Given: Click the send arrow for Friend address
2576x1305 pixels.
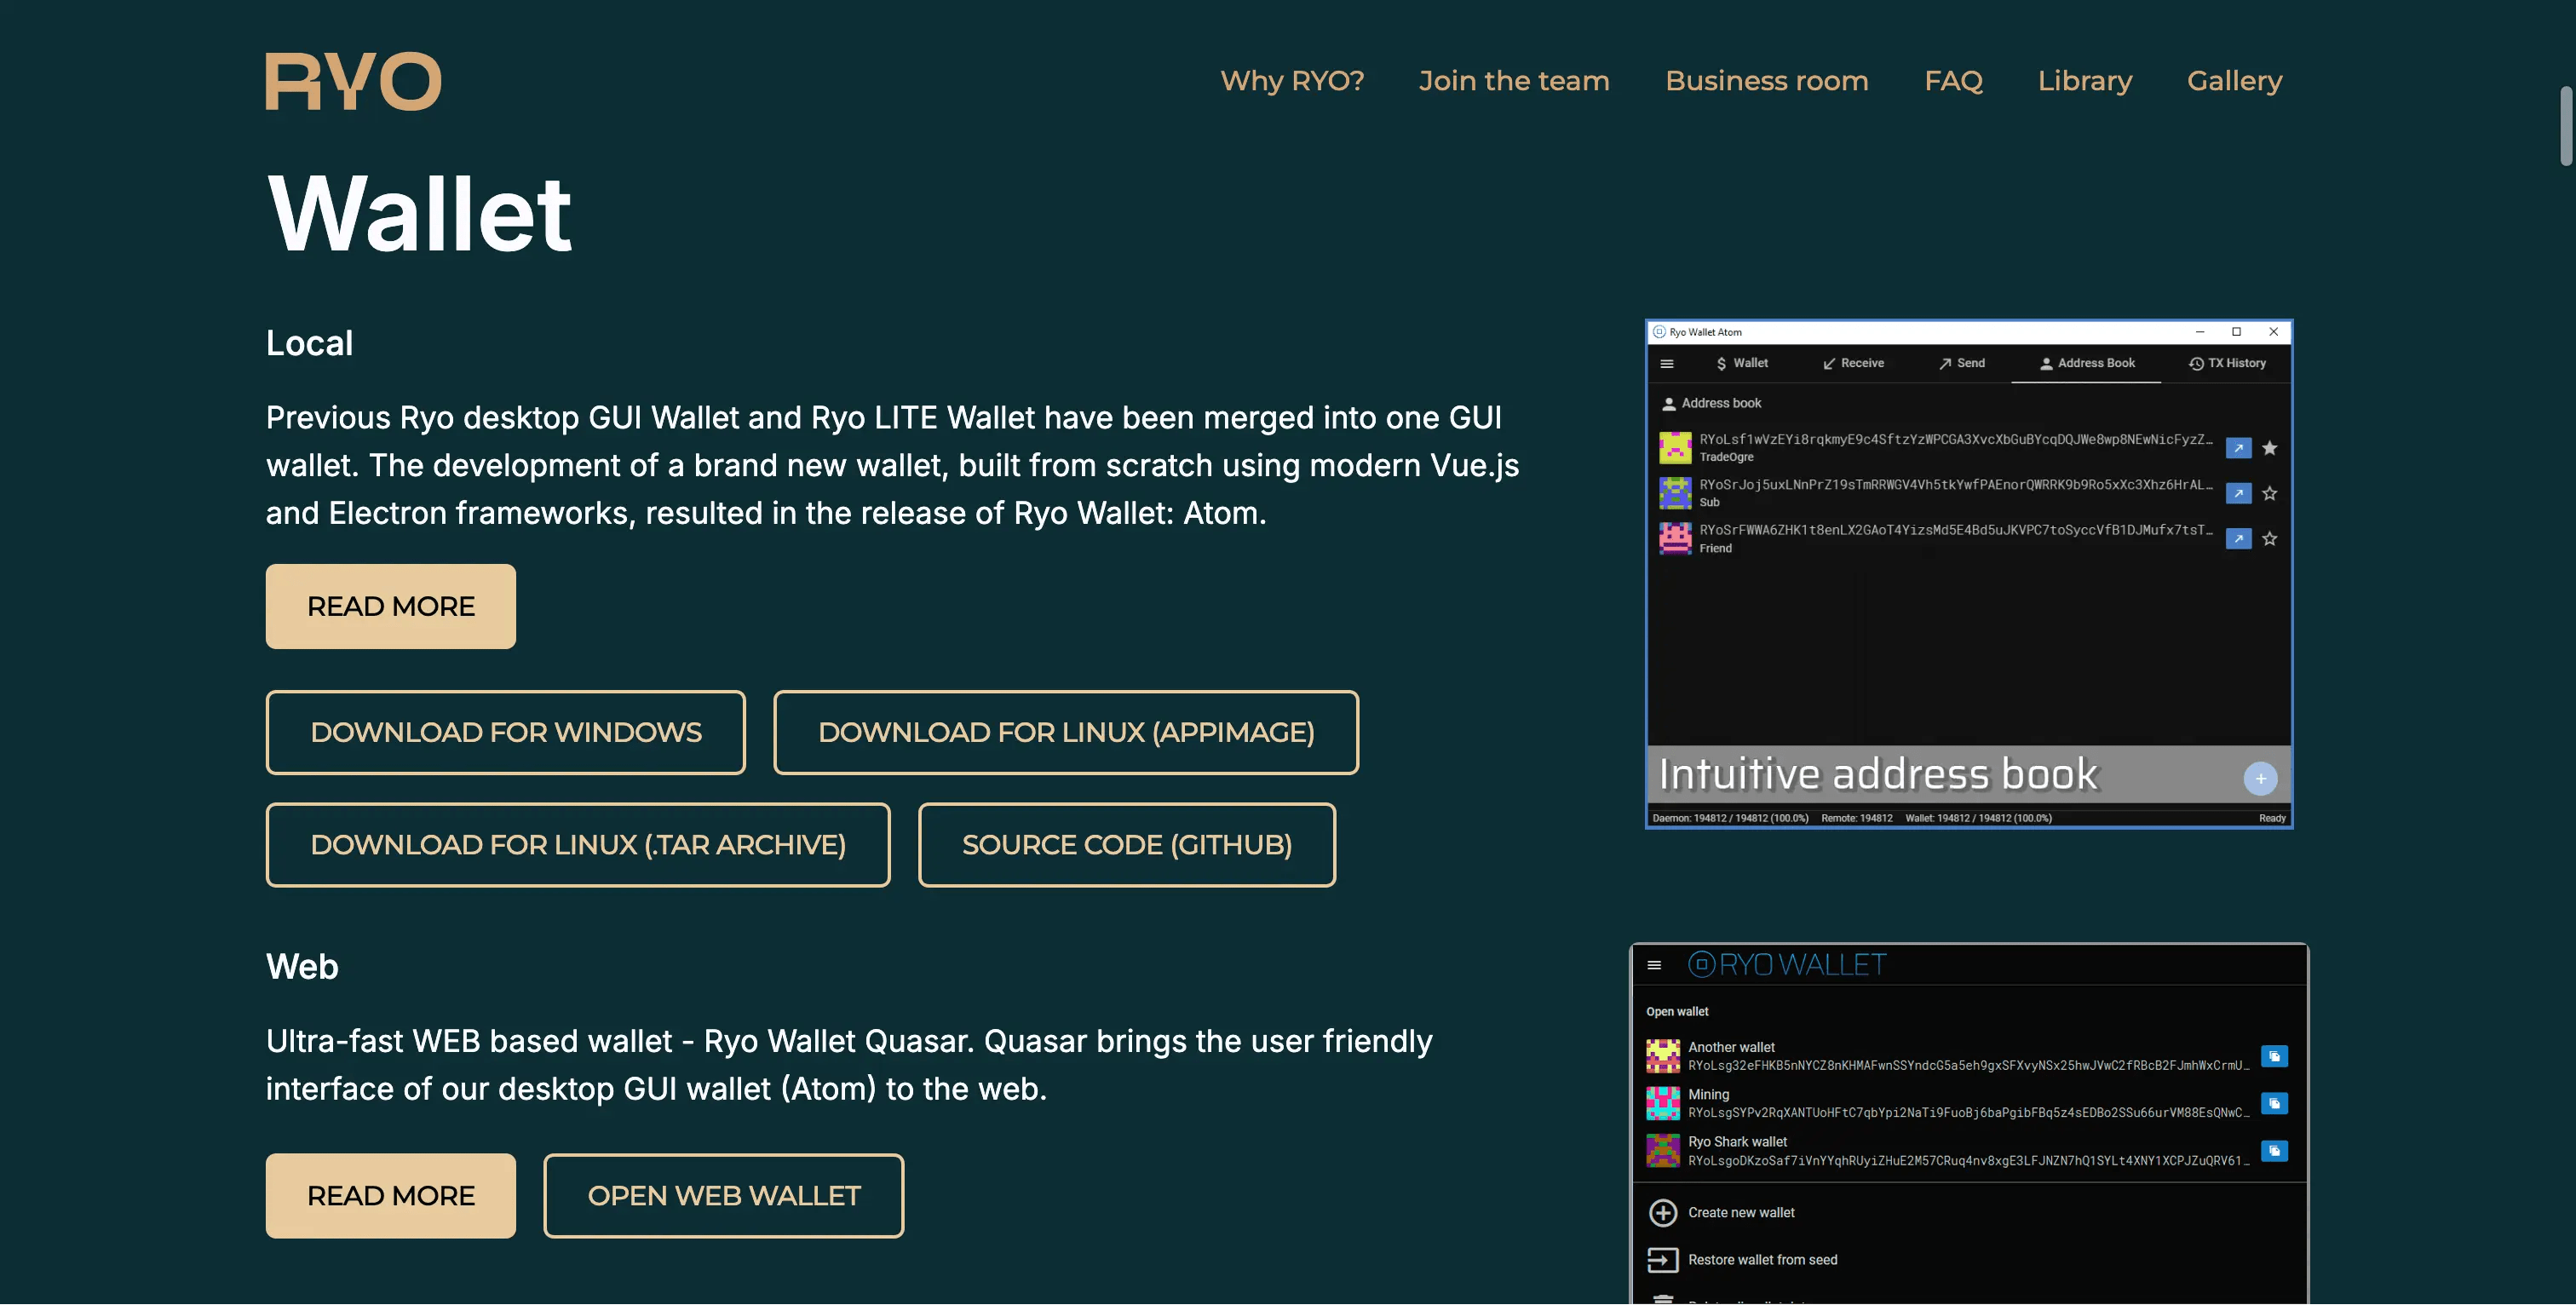Looking at the screenshot, I should (x=2239, y=539).
